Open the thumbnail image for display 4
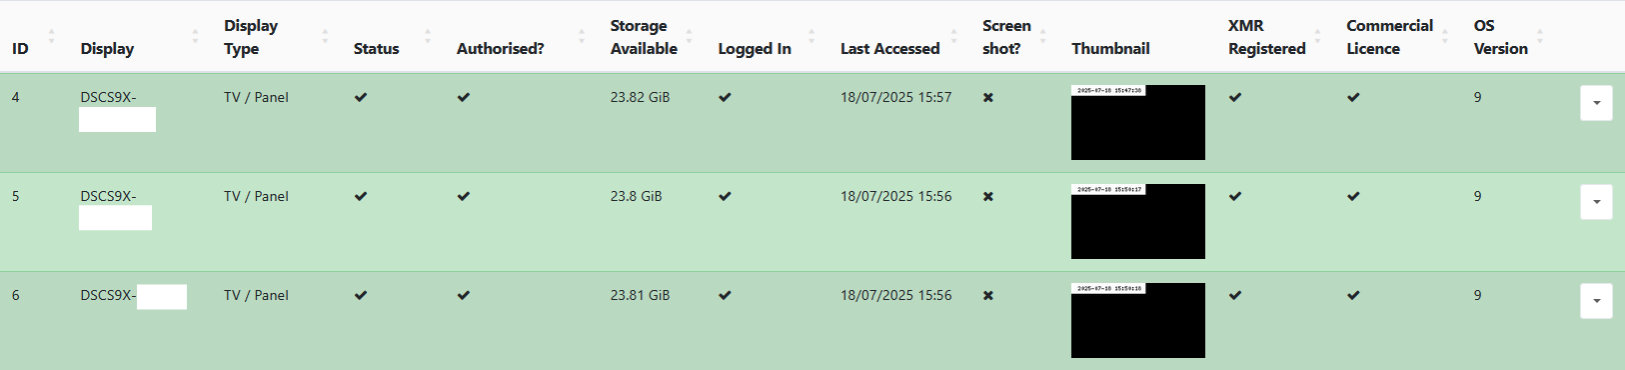Screen dimensions: 1625x370 coord(1138,122)
